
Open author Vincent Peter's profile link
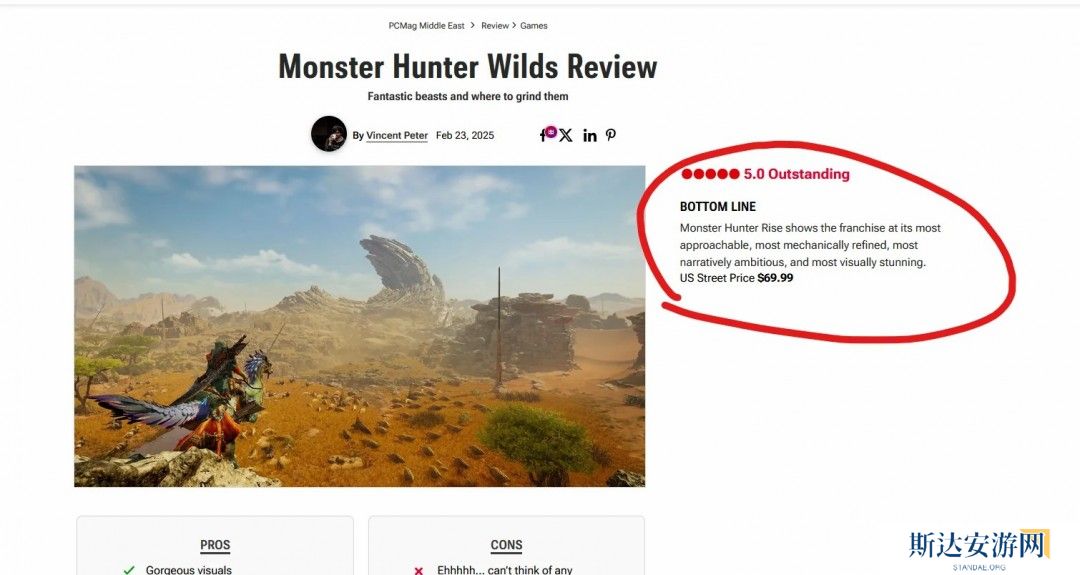pyautogui.click(x=397, y=136)
